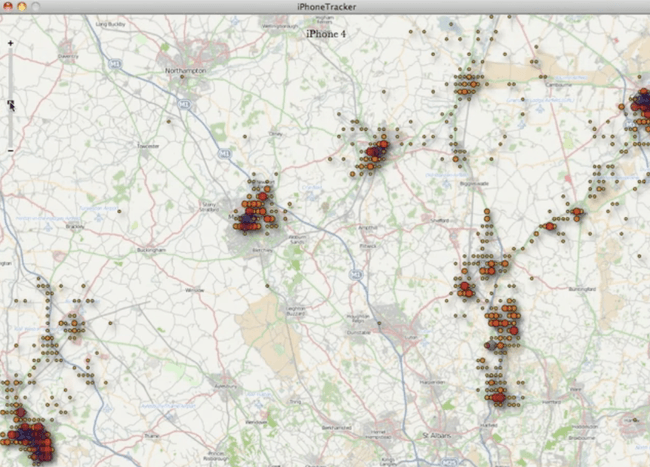
Task: Zoom out with the minus button
Action: 10,150
